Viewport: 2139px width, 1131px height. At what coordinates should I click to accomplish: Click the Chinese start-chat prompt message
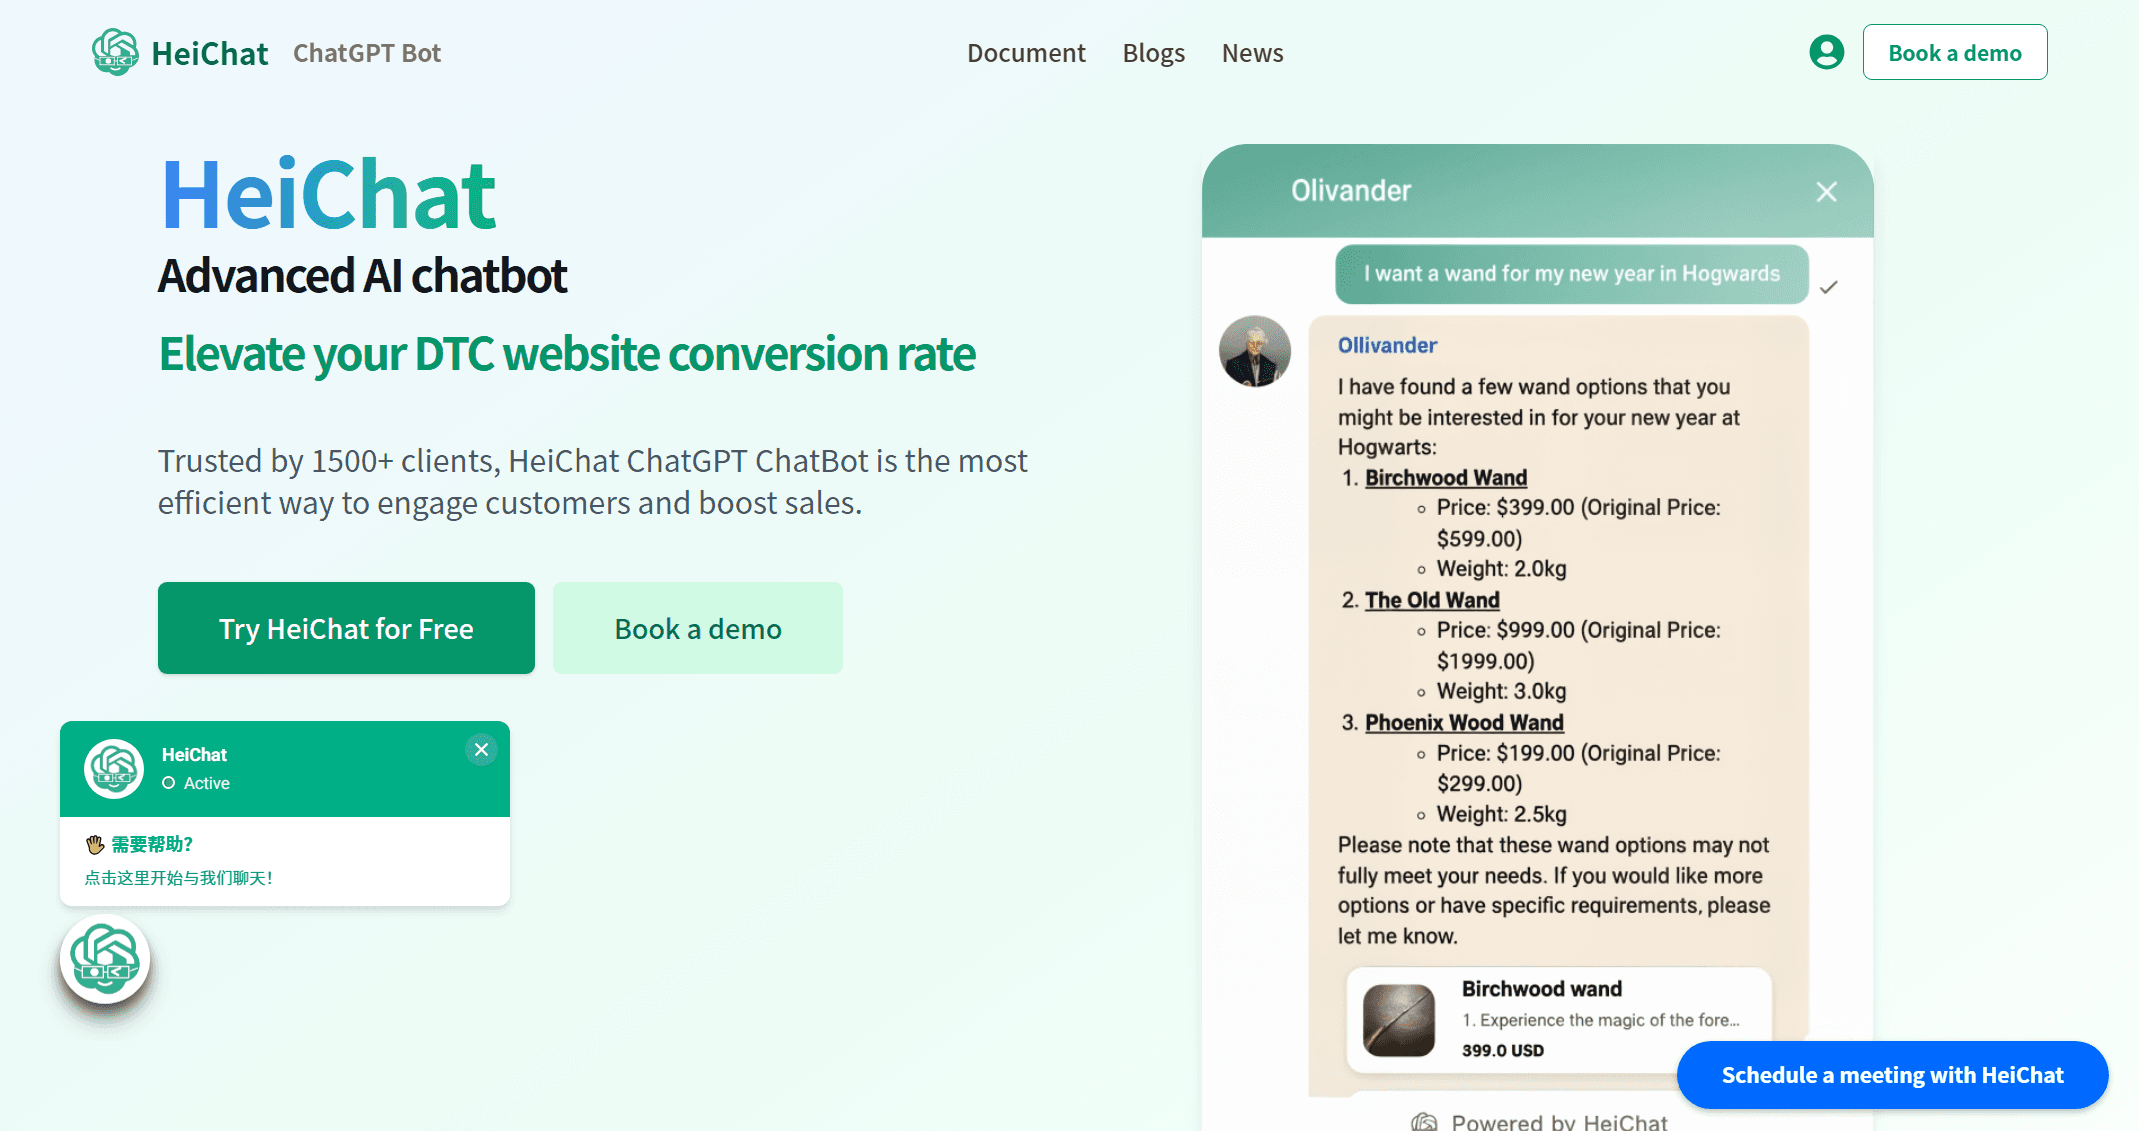point(179,878)
